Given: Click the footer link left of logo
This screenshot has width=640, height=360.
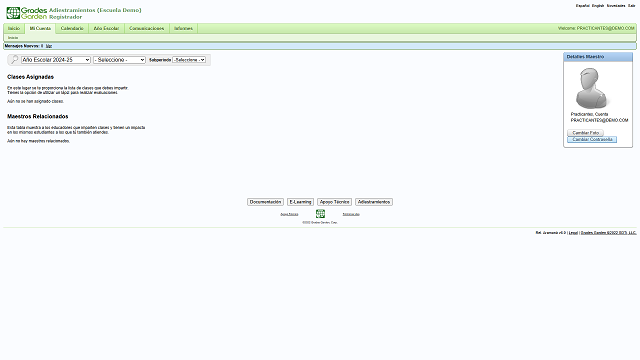Looking at the screenshot, I should (x=289, y=214).
